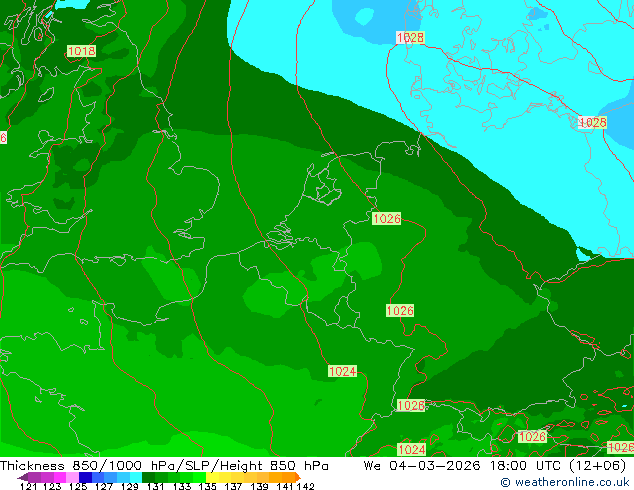Click the orange arrow at the legend's 142 end
Image resolution: width=634 pixels, height=490 pixels.
(298, 477)
